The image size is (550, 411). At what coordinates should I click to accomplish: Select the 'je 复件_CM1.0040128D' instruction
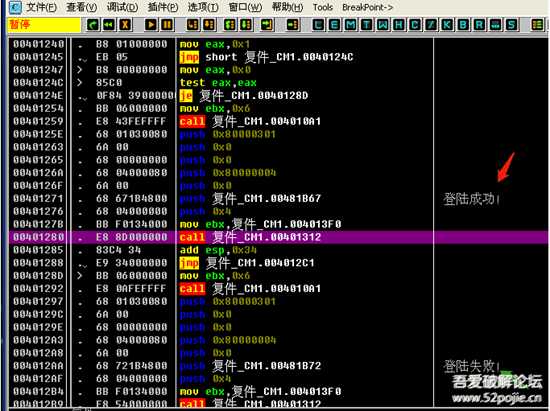pyautogui.click(x=244, y=96)
